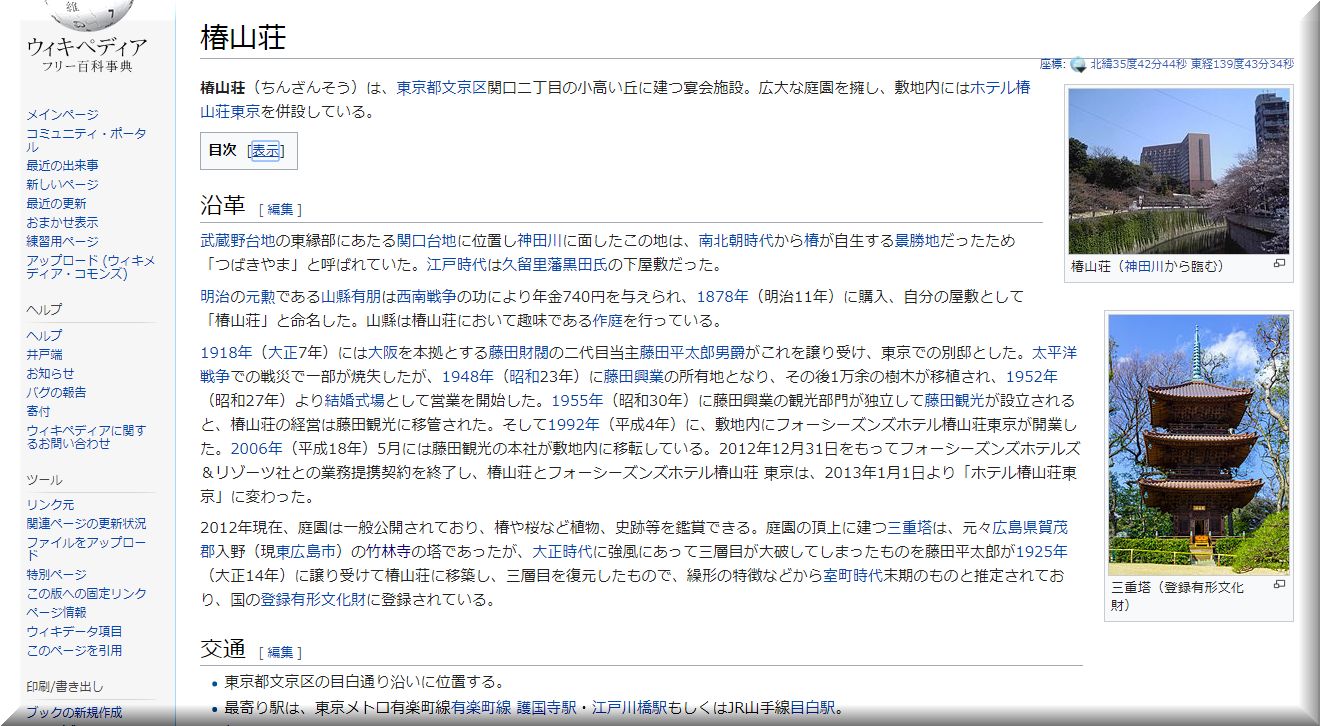Screen dimensions: 1320x726
Task: Follow the 室町時代 link
Action: (x=853, y=576)
